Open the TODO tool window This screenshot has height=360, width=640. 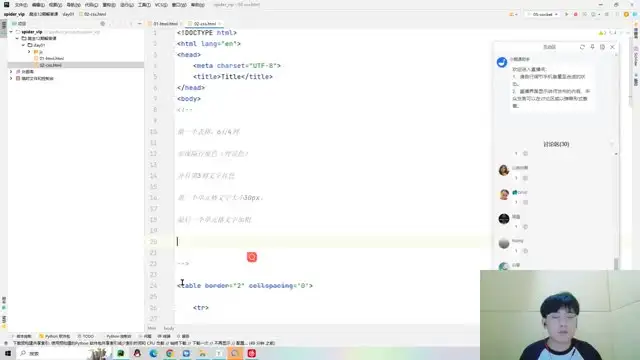click(x=86, y=336)
